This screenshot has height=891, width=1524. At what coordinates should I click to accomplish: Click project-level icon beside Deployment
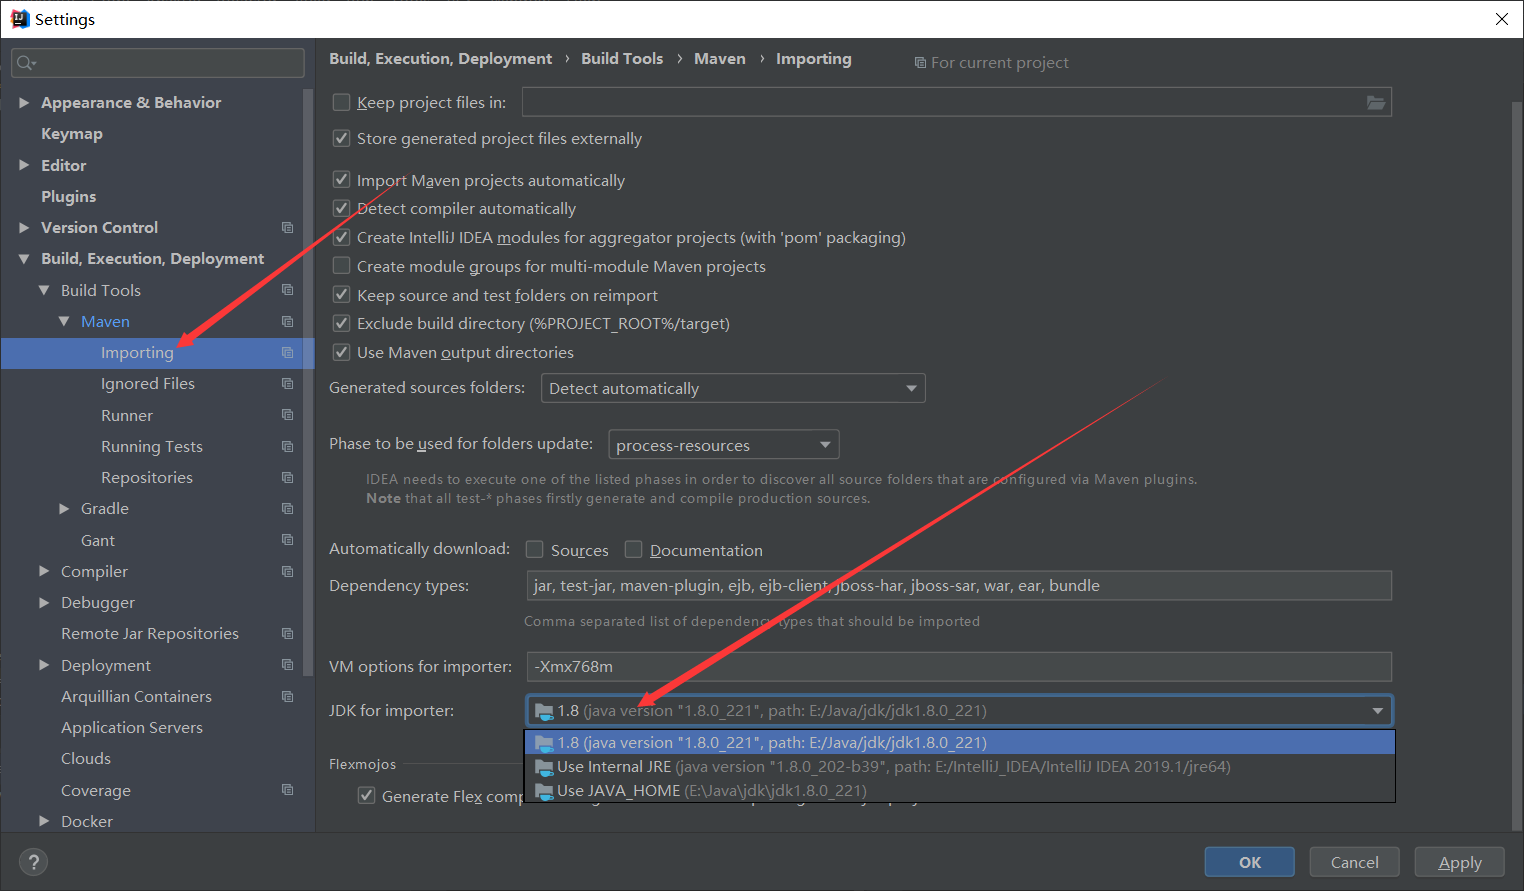click(287, 665)
